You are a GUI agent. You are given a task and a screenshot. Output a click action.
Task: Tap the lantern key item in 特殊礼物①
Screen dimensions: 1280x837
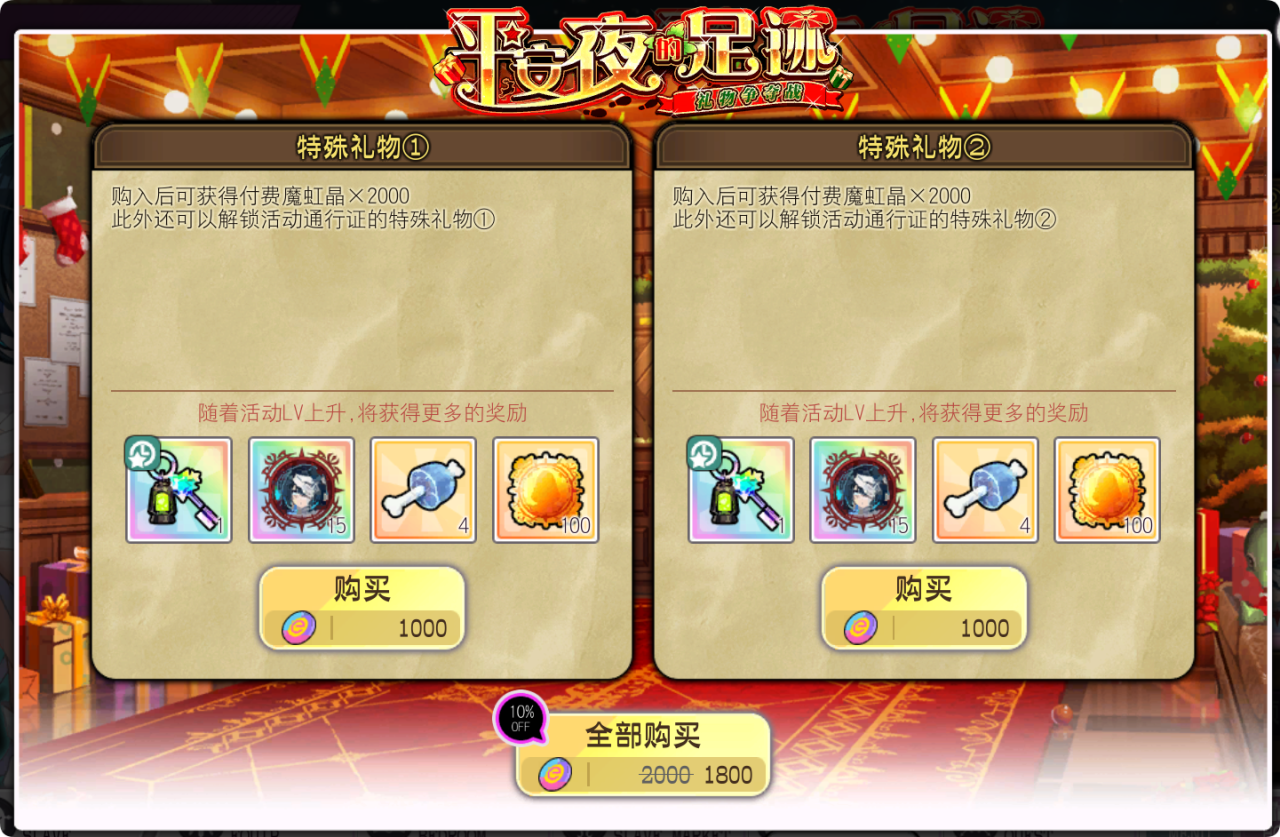coord(179,490)
